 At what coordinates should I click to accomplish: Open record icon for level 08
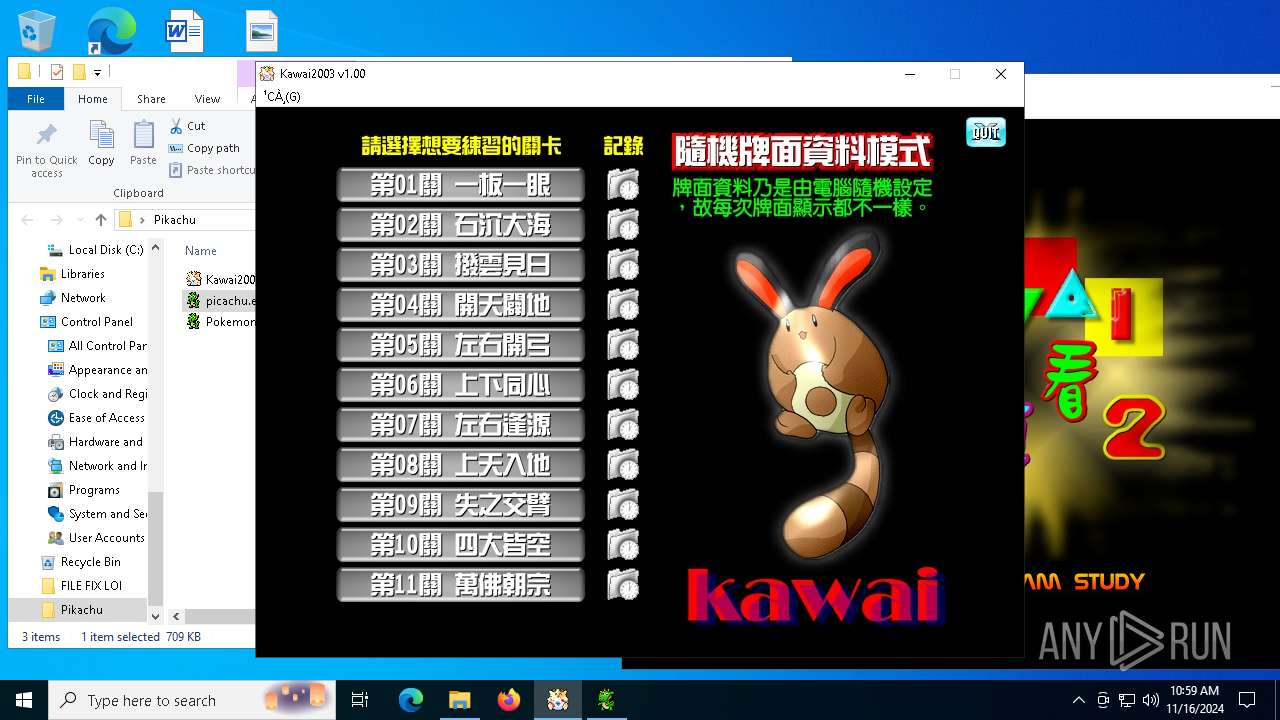[x=623, y=465]
